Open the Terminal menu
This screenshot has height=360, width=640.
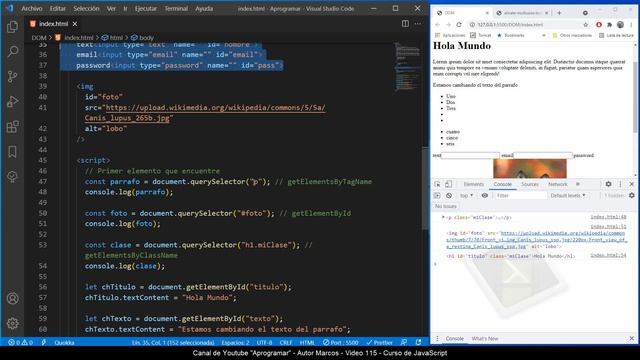(176, 8)
